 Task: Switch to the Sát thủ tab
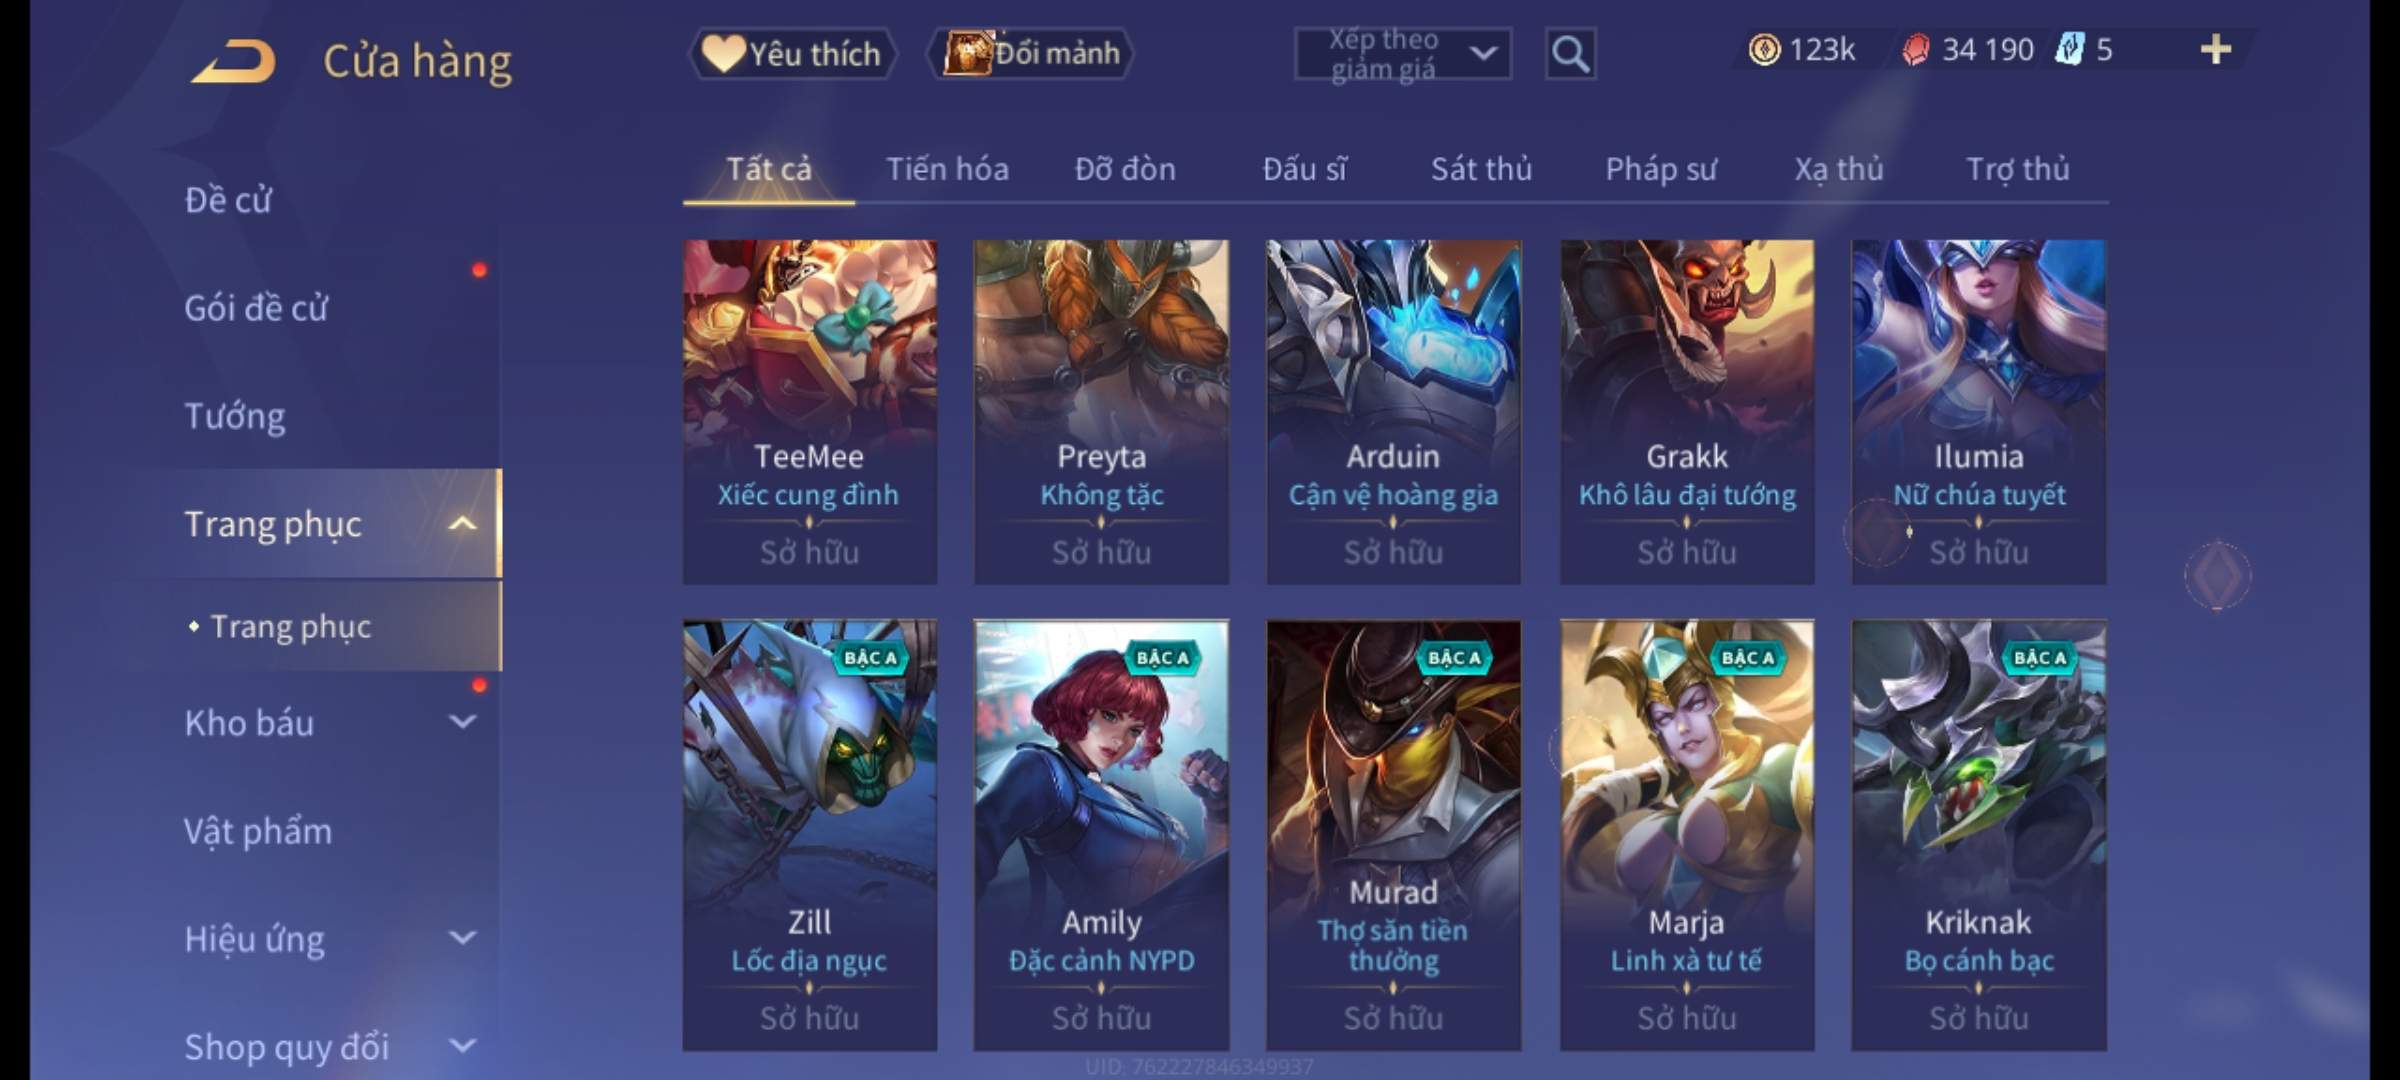(x=1481, y=169)
